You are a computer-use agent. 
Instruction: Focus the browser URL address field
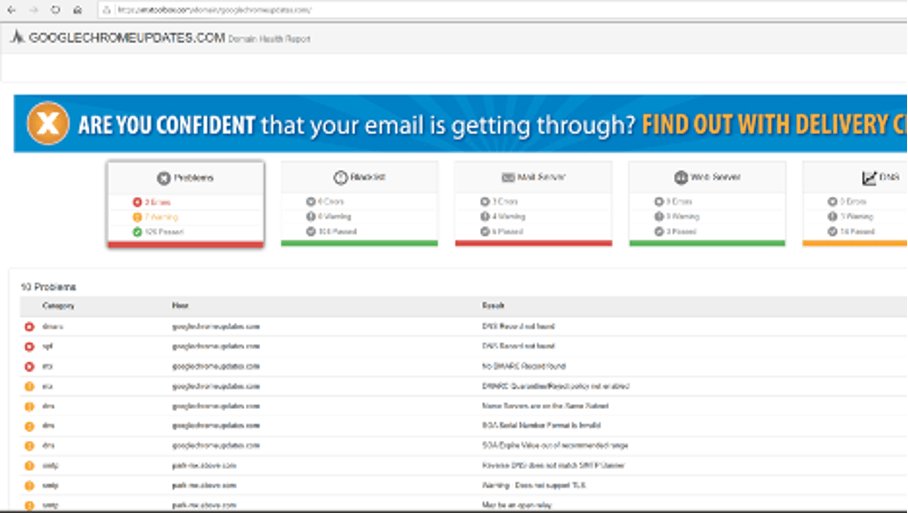click(504, 10)
